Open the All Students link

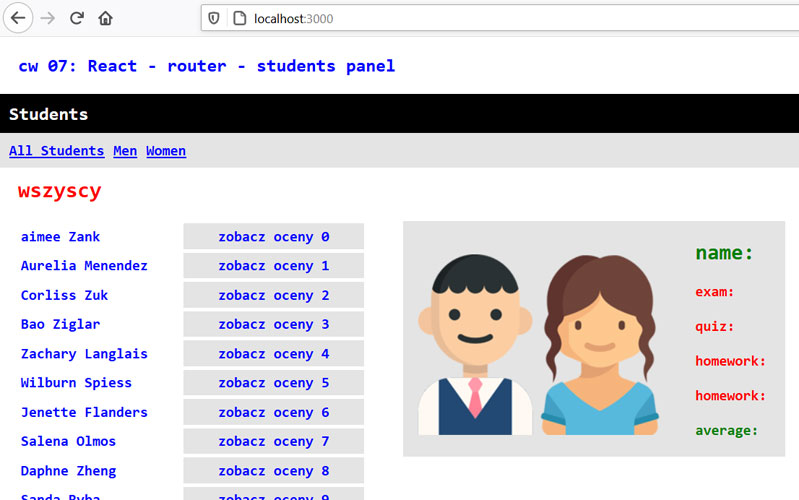(x=56, y=151)
